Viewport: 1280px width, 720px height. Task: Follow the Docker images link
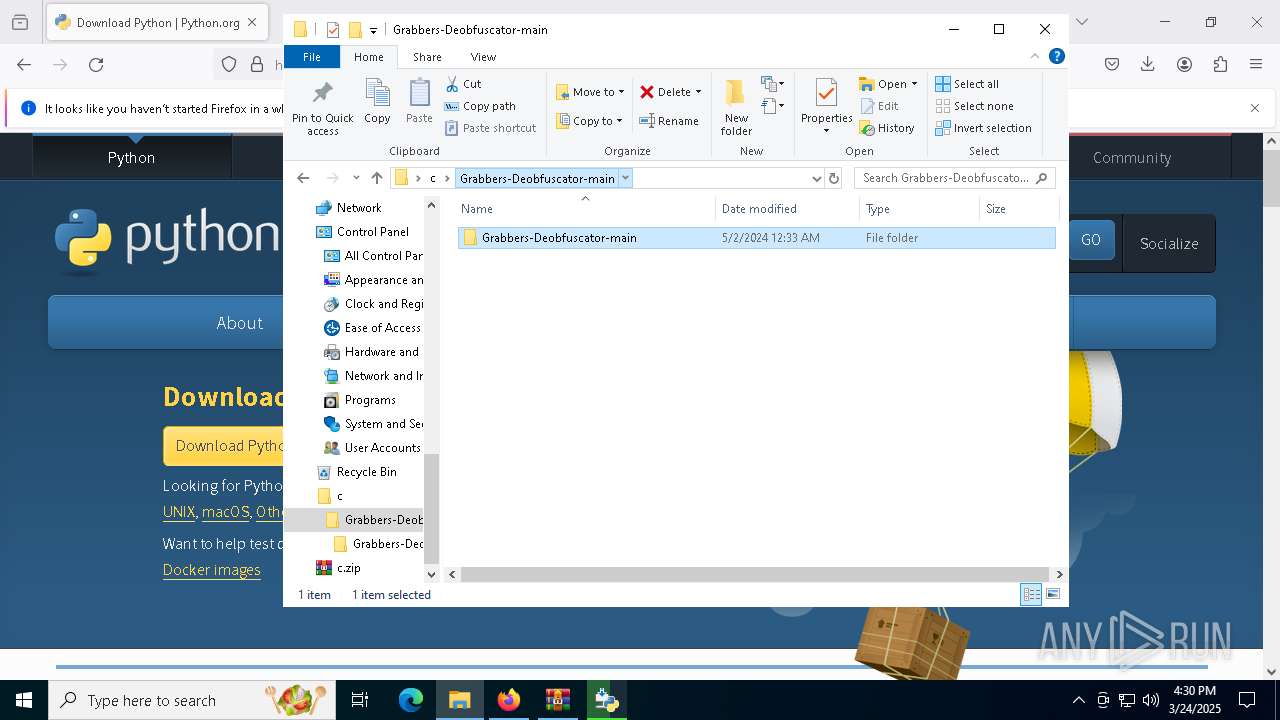[212, 570]
